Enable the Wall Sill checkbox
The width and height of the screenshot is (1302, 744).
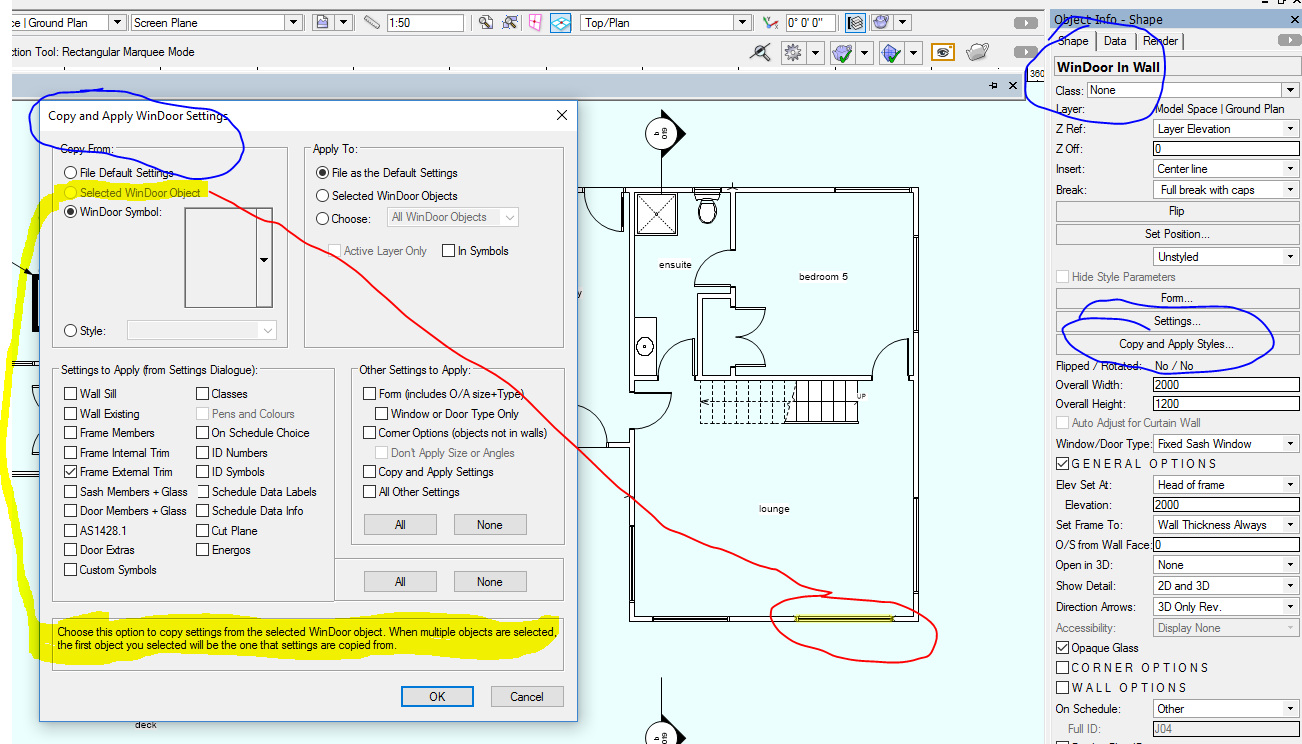click(71, 394)
